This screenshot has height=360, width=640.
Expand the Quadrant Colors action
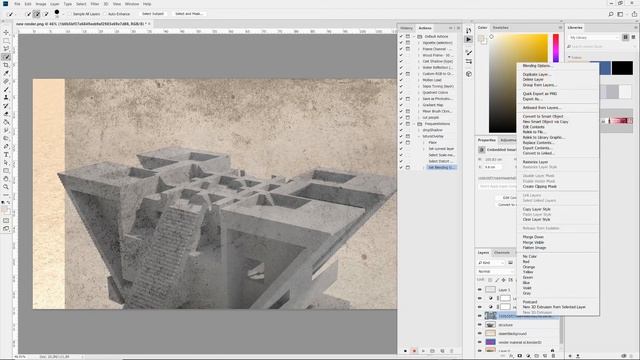[419, 92]
